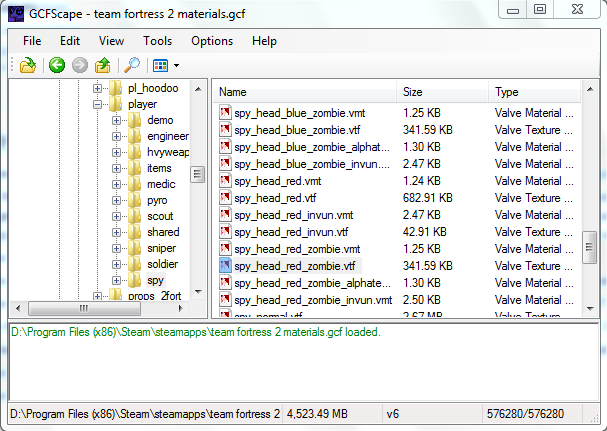This screenshot has width=607, height=431.
Task: Sort by the Type column header
Action: [535, 92]
